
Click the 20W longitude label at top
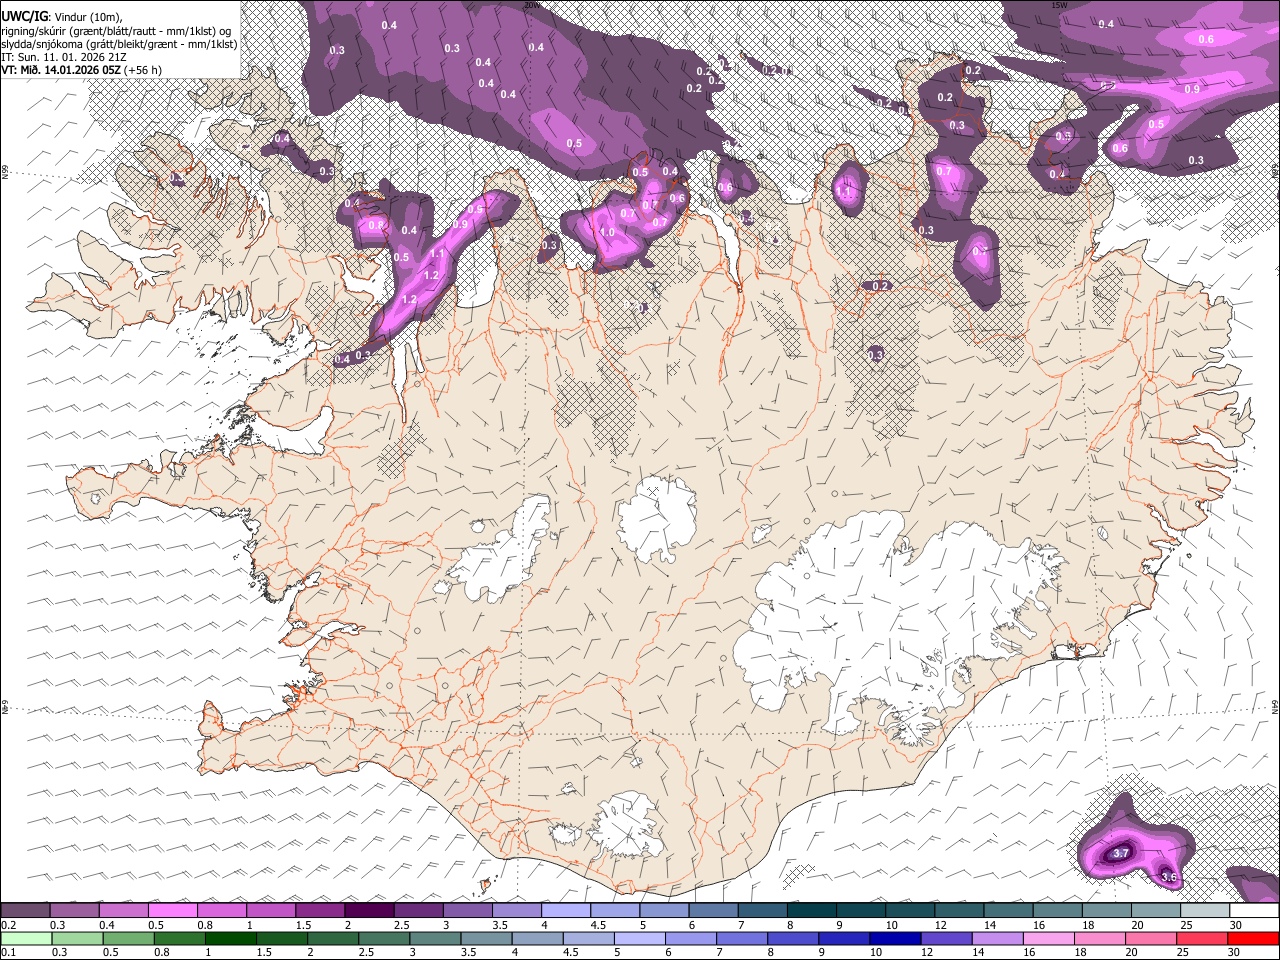(532, 5)
